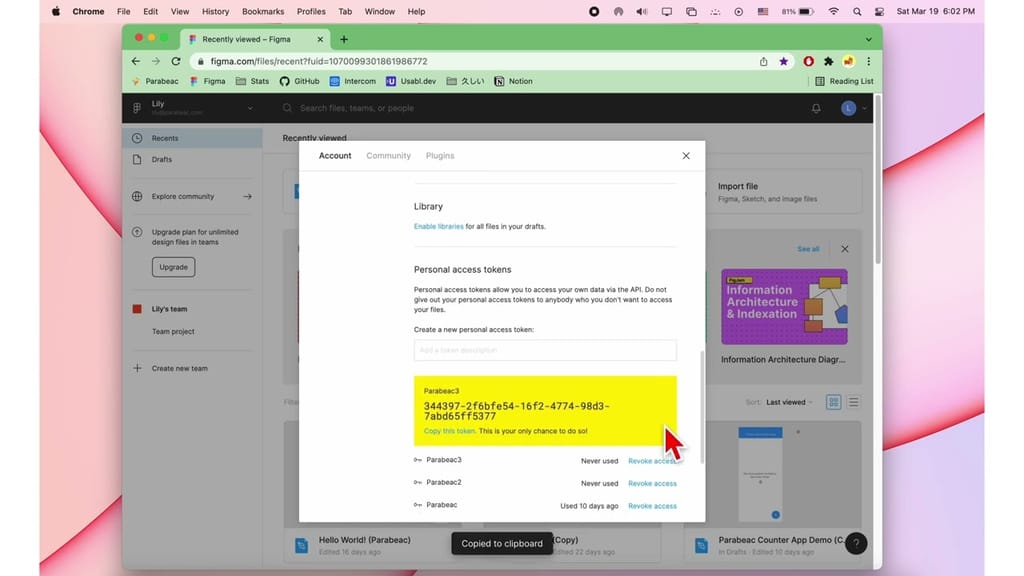This screenshot has height=576, width=1024.
Task: Open help via the question mark icon
Action: pos(857,543)
